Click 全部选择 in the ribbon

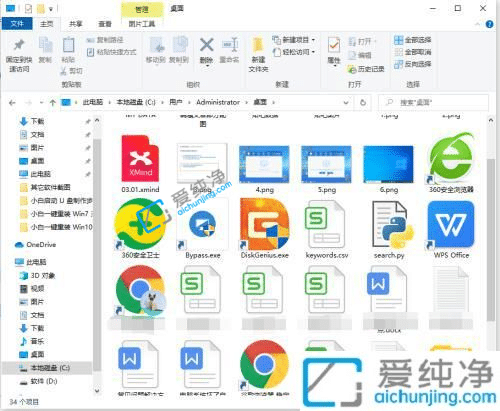pos(413,40)
